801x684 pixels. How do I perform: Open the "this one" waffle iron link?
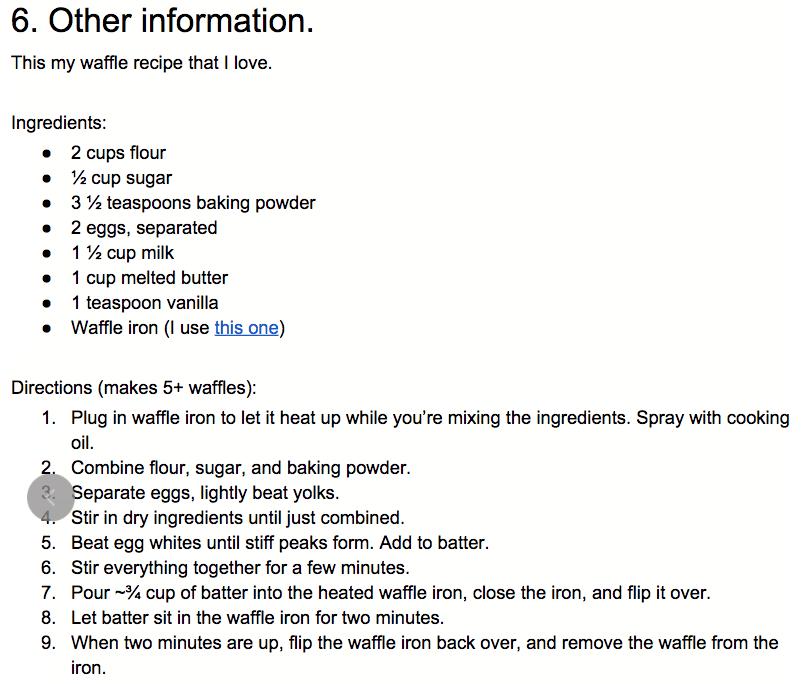pos(246,328)
